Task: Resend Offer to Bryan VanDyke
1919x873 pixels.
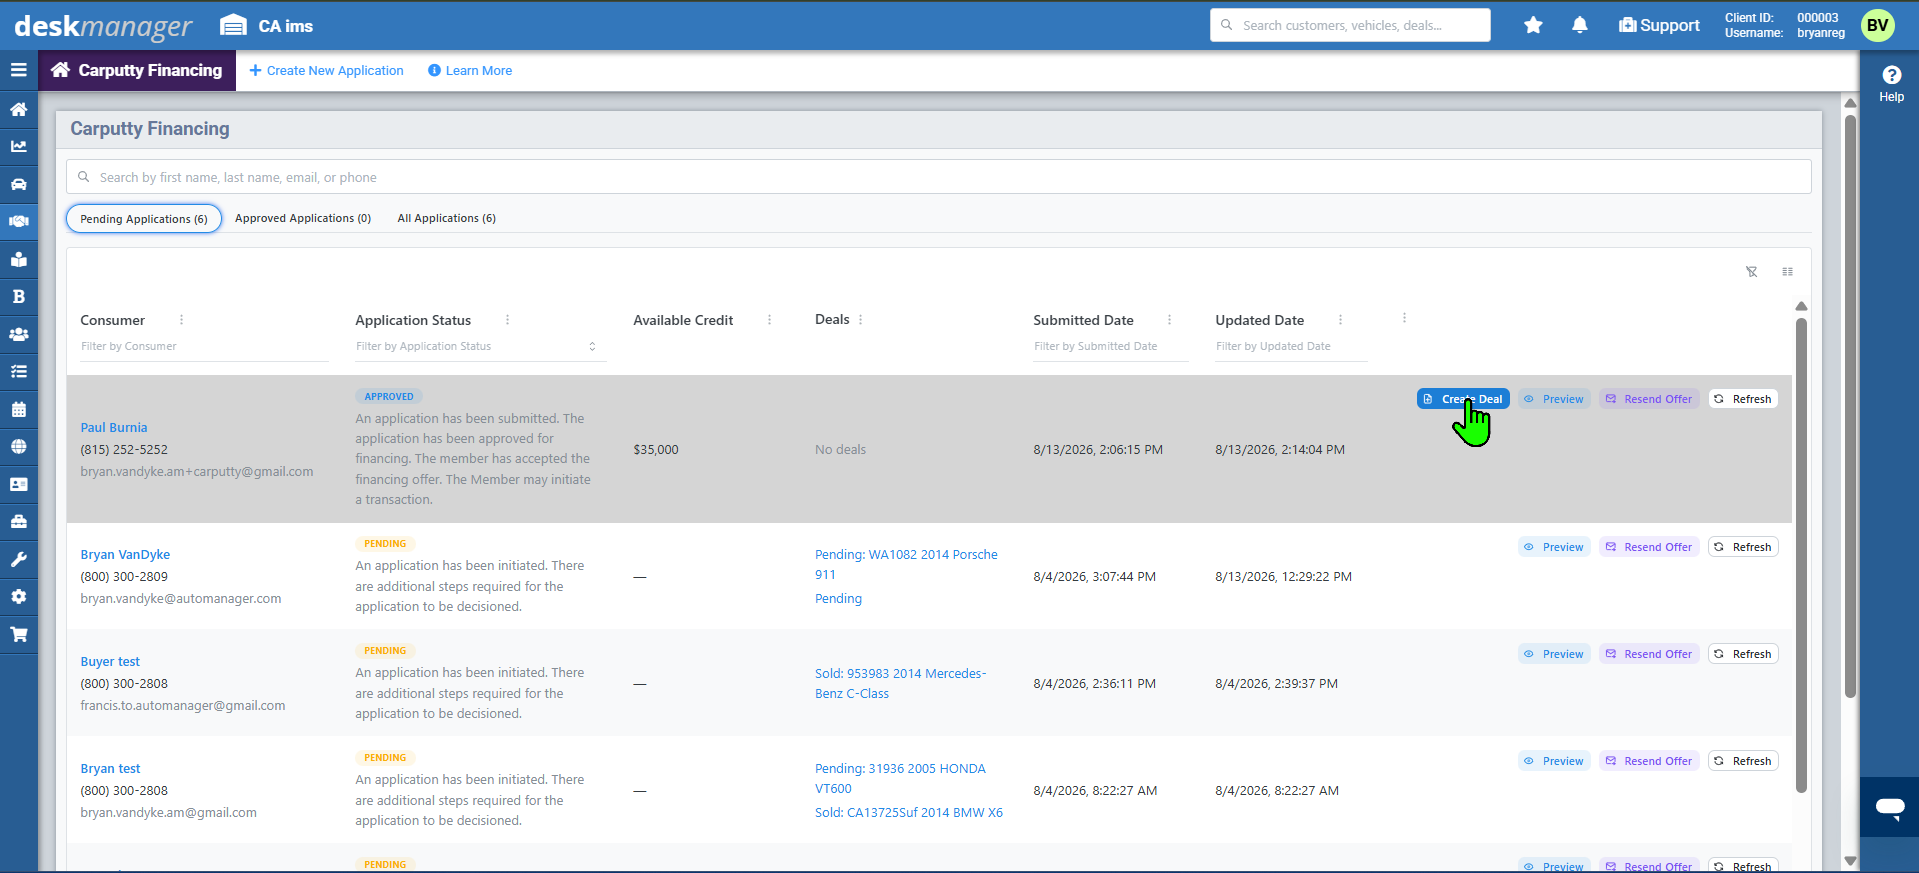Action: tap(1649, 547)
